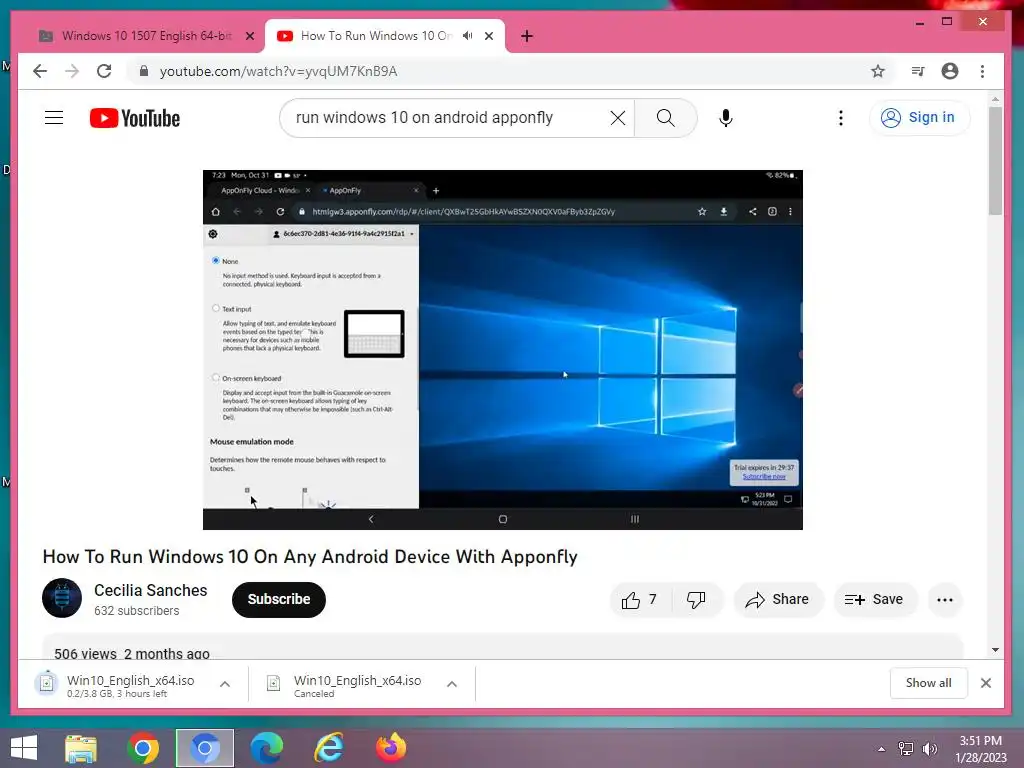Open Internet Explorer from the taskbar
Viewport: 1024px width, 768px height.
[329, 748]
